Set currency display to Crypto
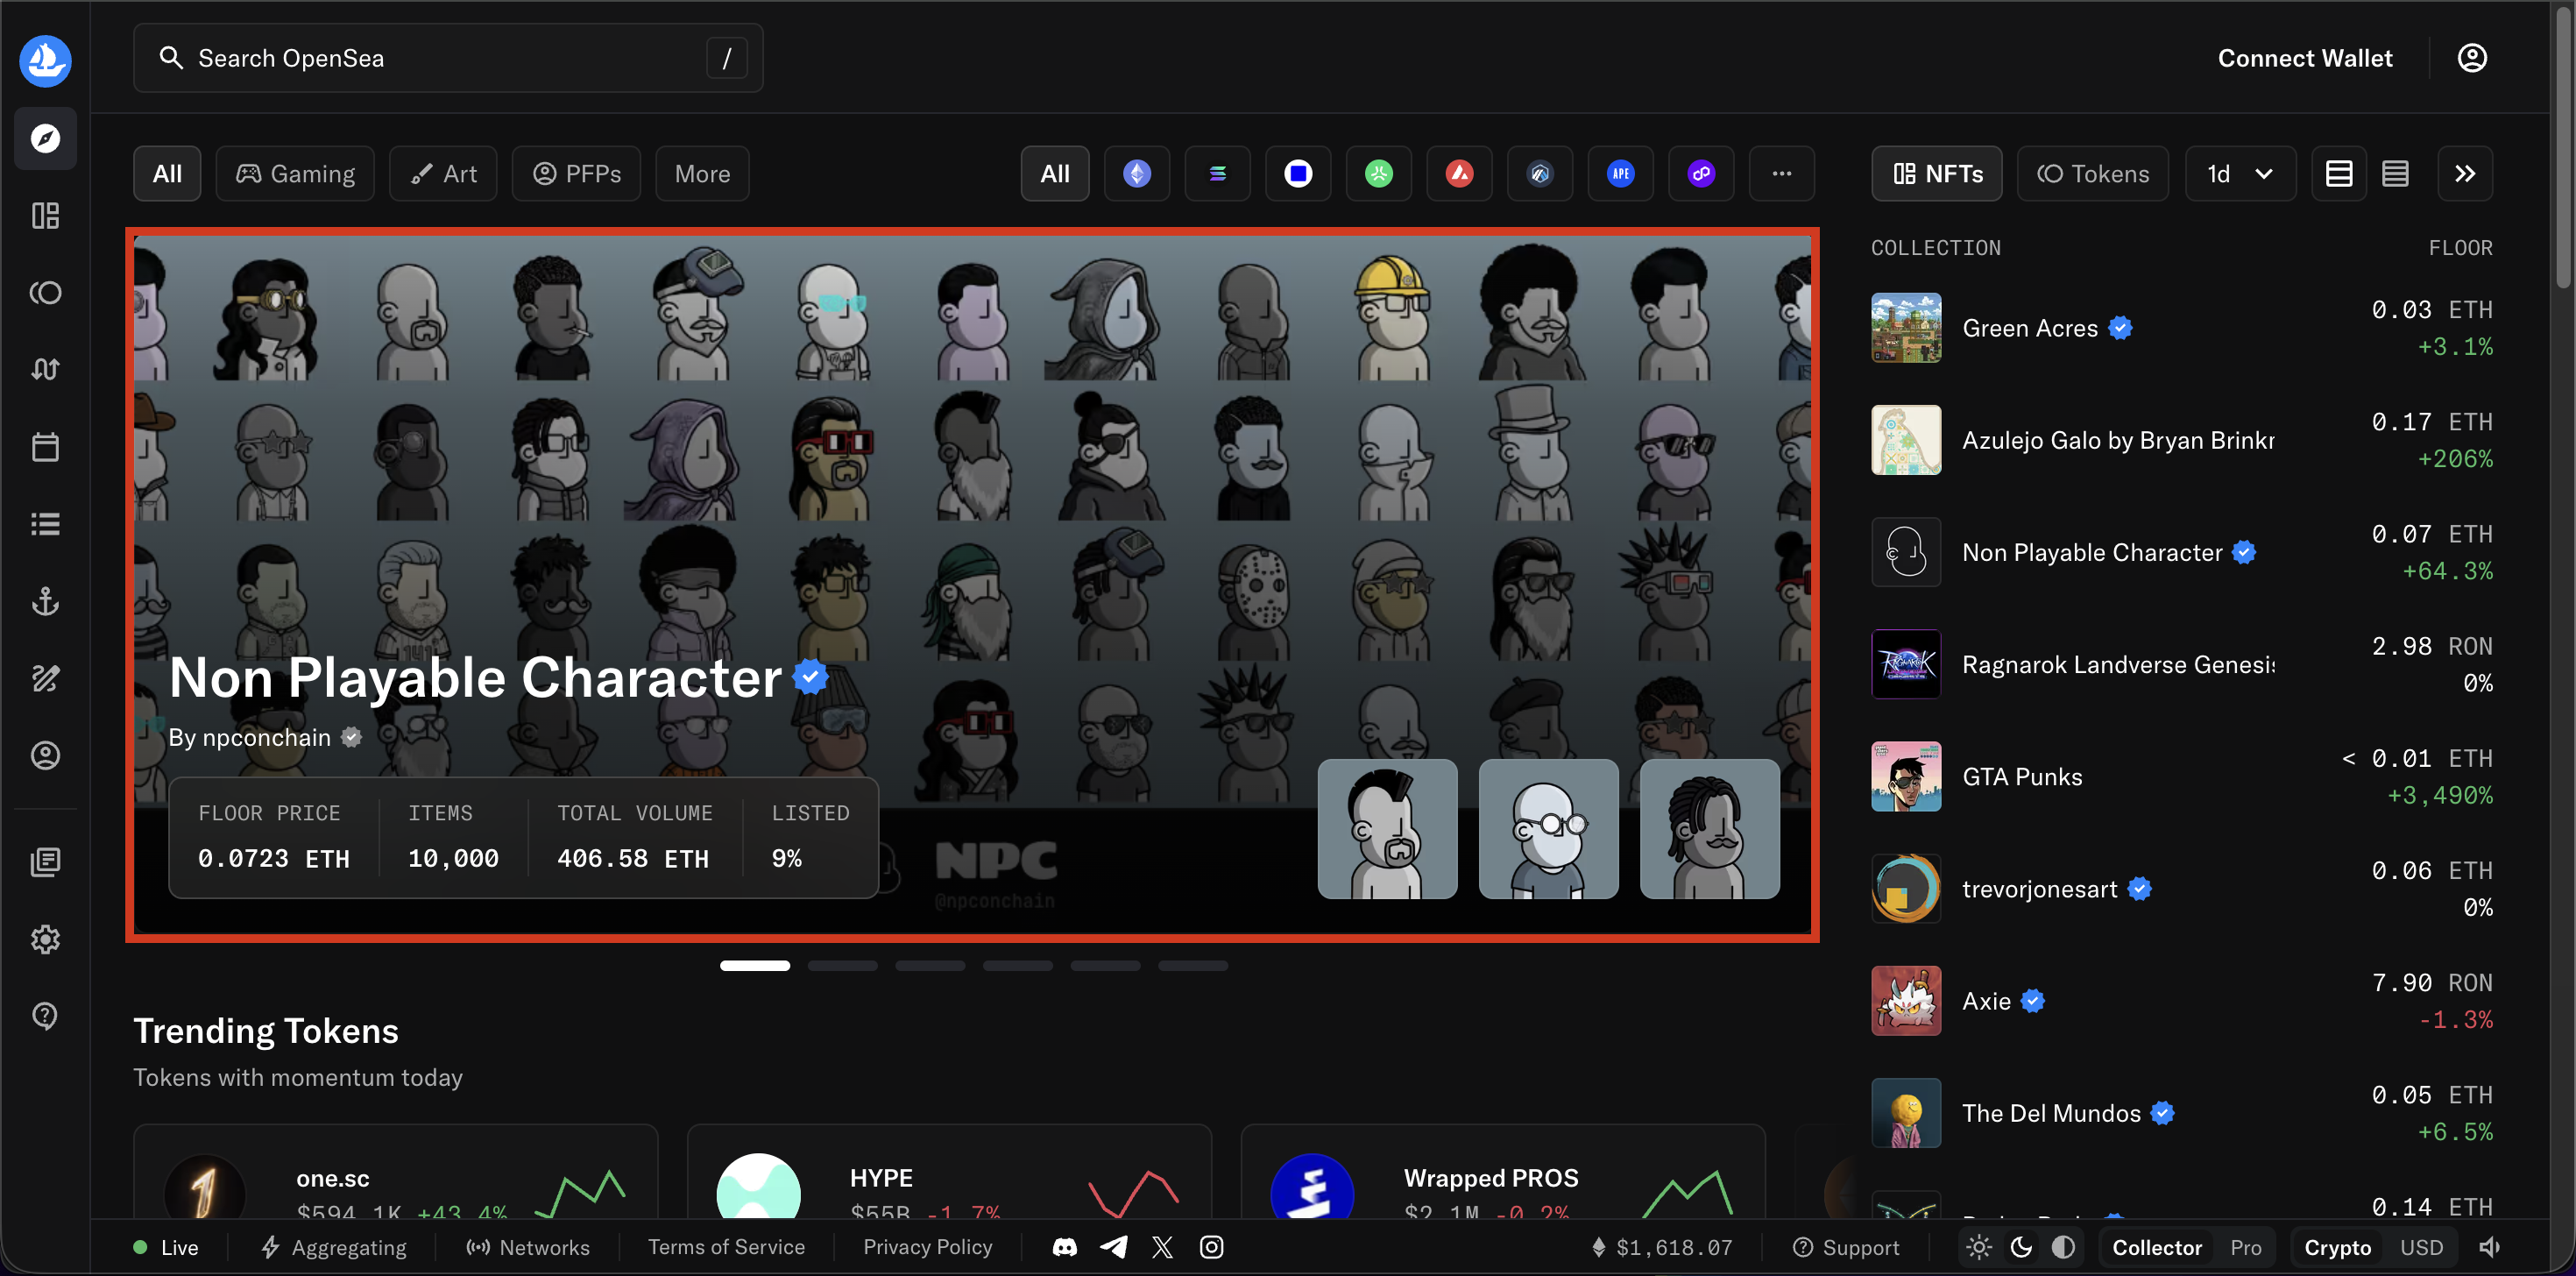Screen dimensions: 2576x1276 pyautogui.click(x=2337, y=1247)
